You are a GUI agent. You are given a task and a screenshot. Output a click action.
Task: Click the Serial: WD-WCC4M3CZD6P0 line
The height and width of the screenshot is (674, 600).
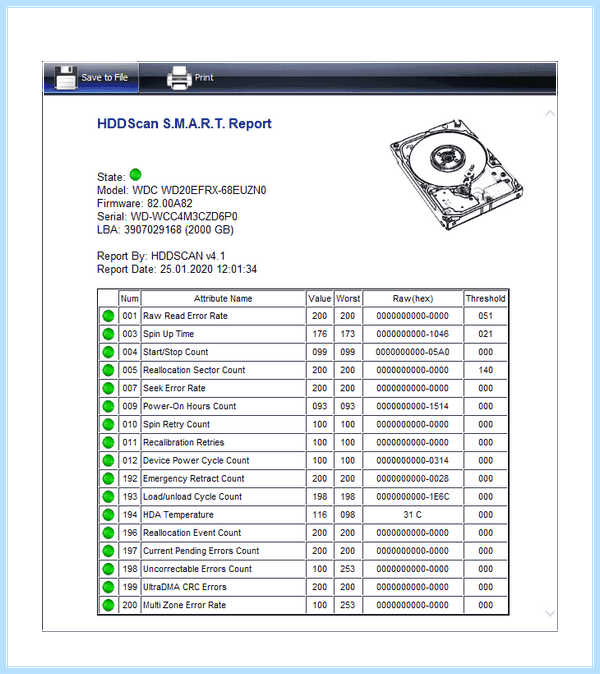pyautogui.click(x=167, y=217)
